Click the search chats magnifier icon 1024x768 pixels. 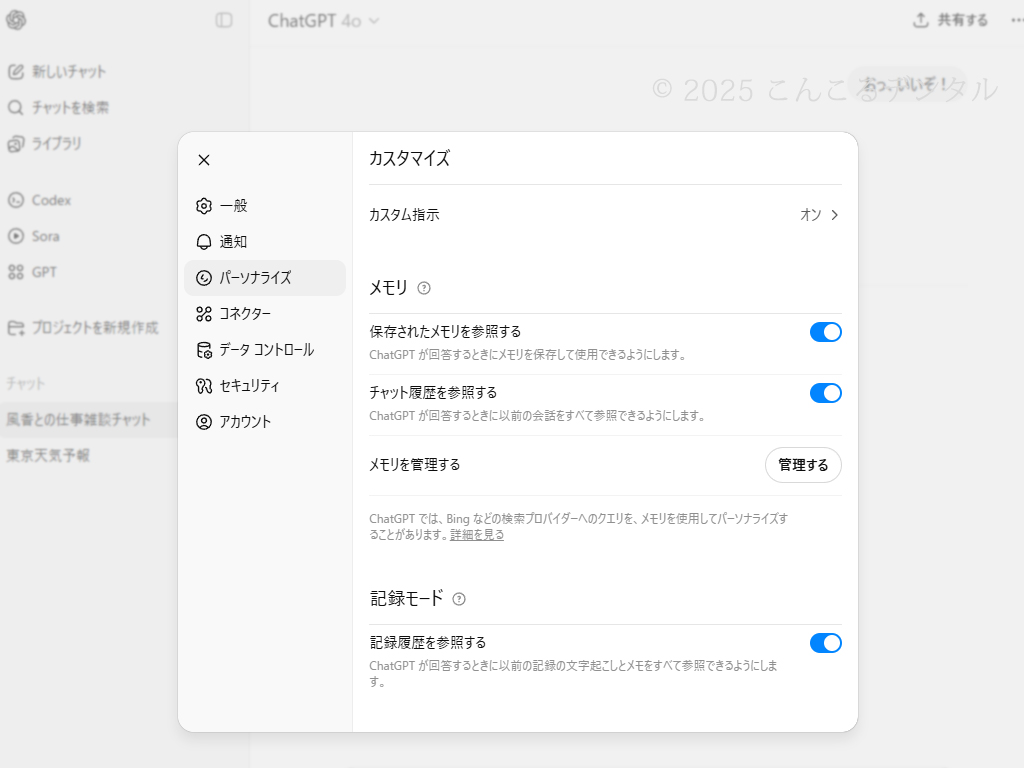(16, 108)
